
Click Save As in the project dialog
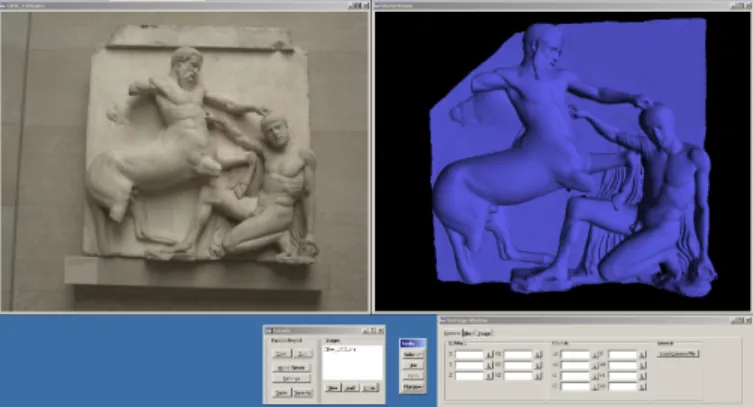pos(303,393)
